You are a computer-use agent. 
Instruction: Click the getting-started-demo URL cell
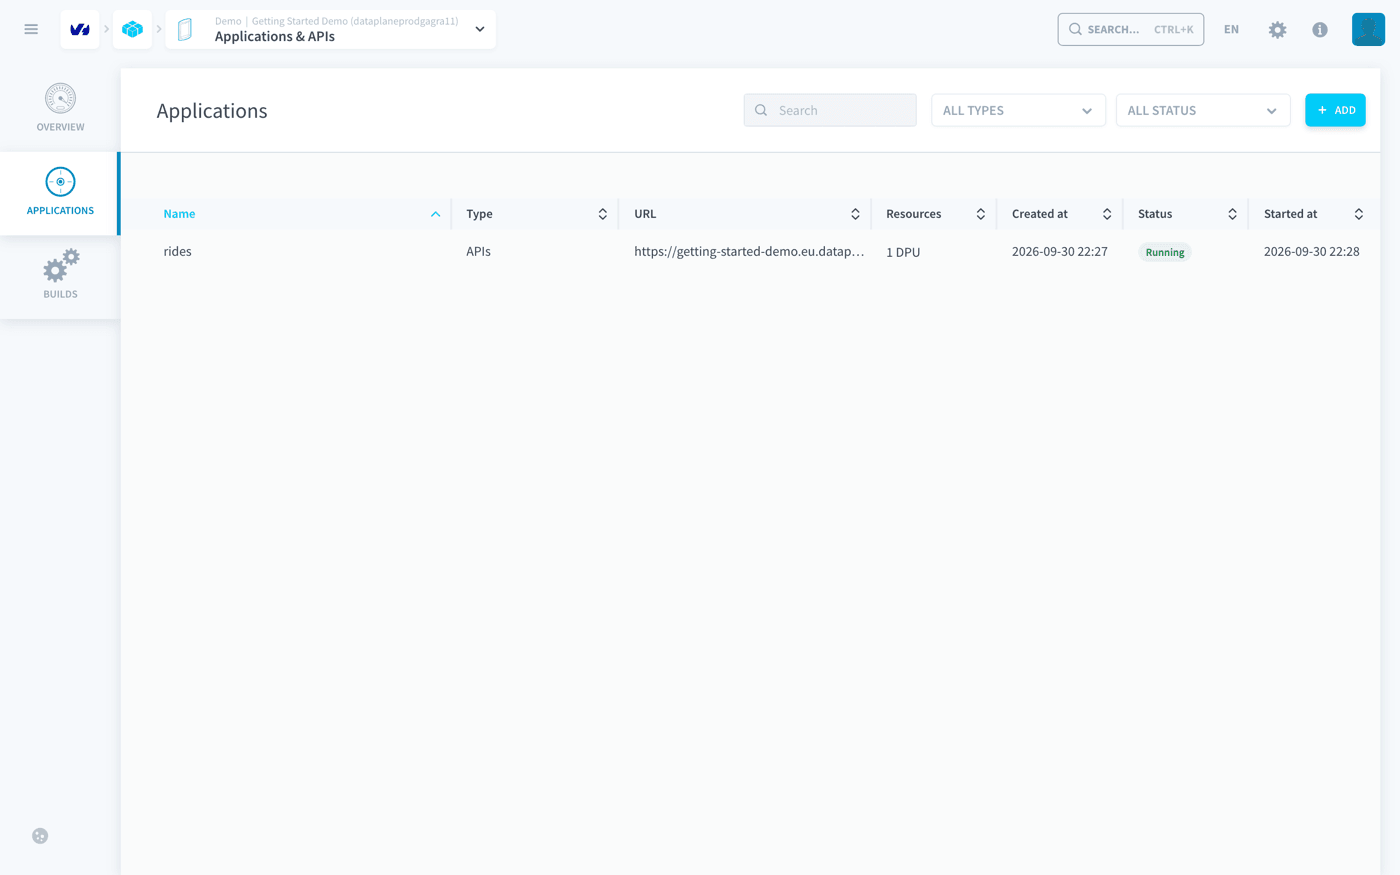pyautogui.click(x=749, y=252)
